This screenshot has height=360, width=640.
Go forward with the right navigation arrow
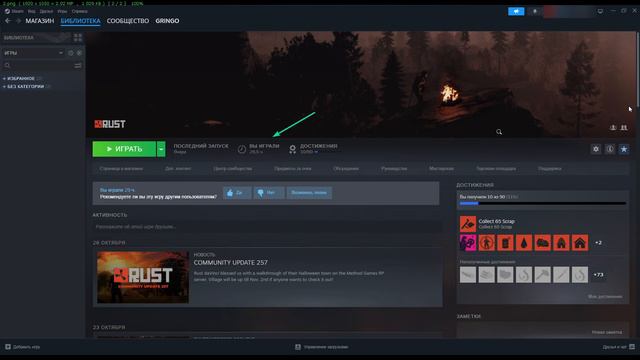[x=18, y=21]
